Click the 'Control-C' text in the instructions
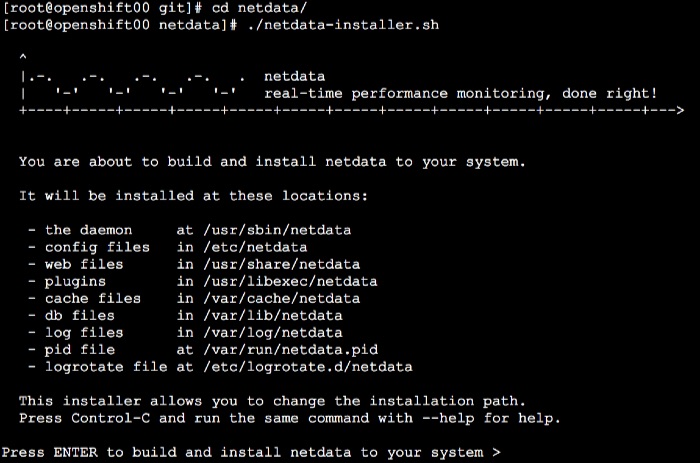 point(111,418)
